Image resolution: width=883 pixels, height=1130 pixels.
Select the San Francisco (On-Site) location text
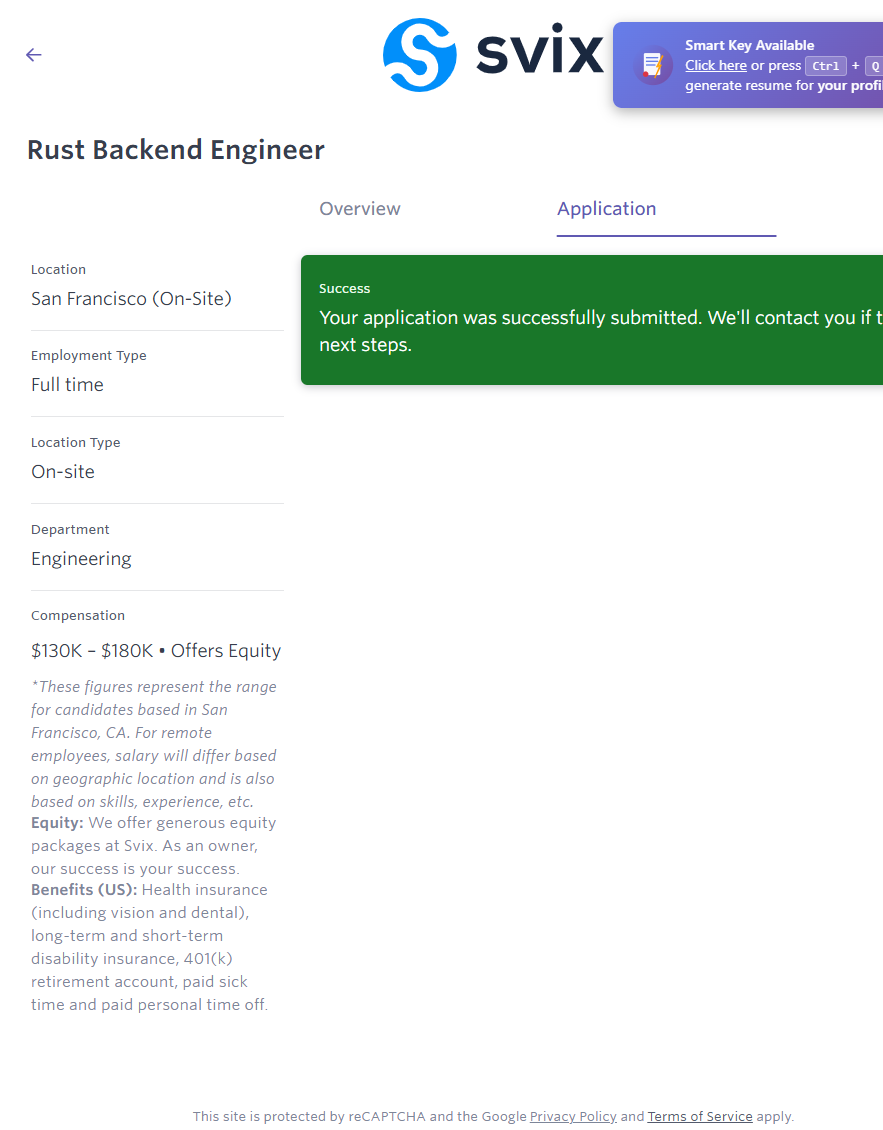[x=131, y=299]
